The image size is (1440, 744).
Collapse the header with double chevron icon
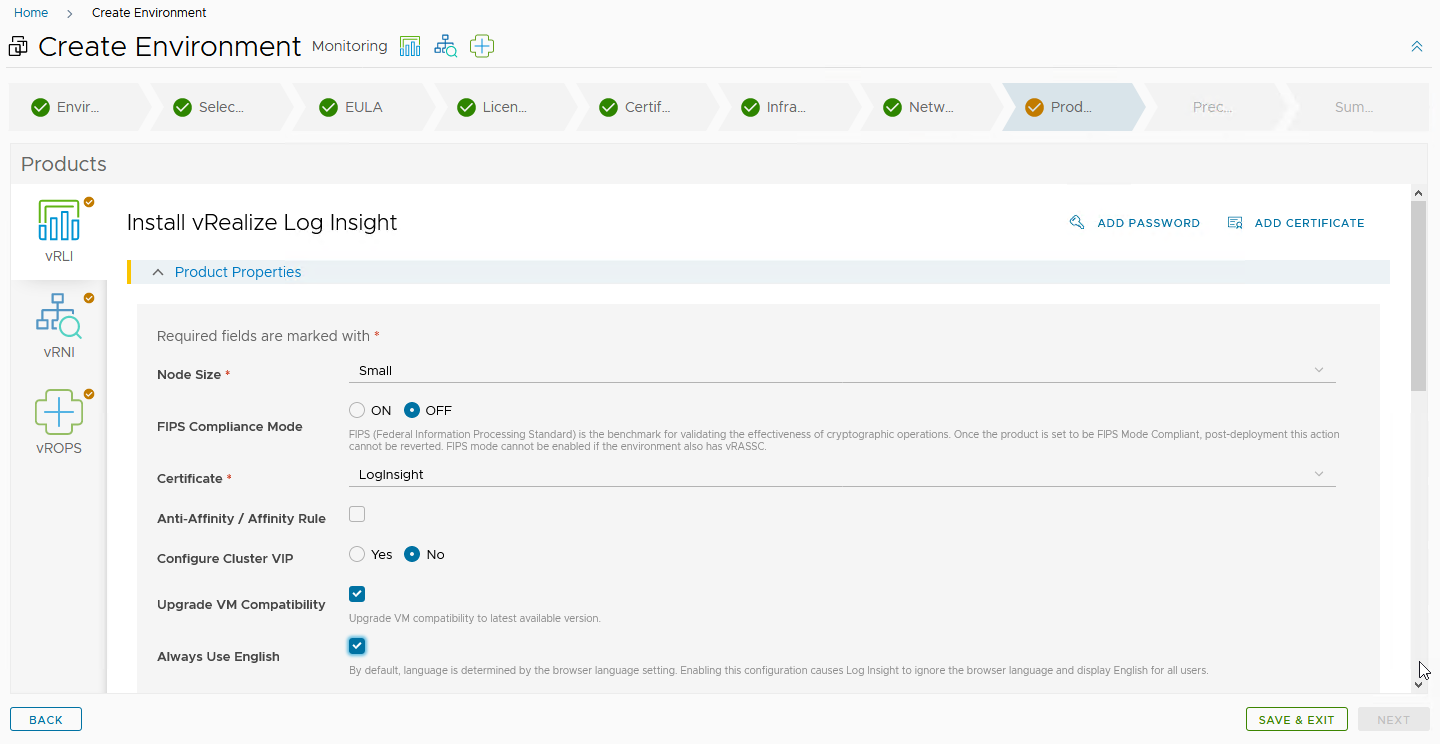pyautogui.click(x=1416, y=47)
